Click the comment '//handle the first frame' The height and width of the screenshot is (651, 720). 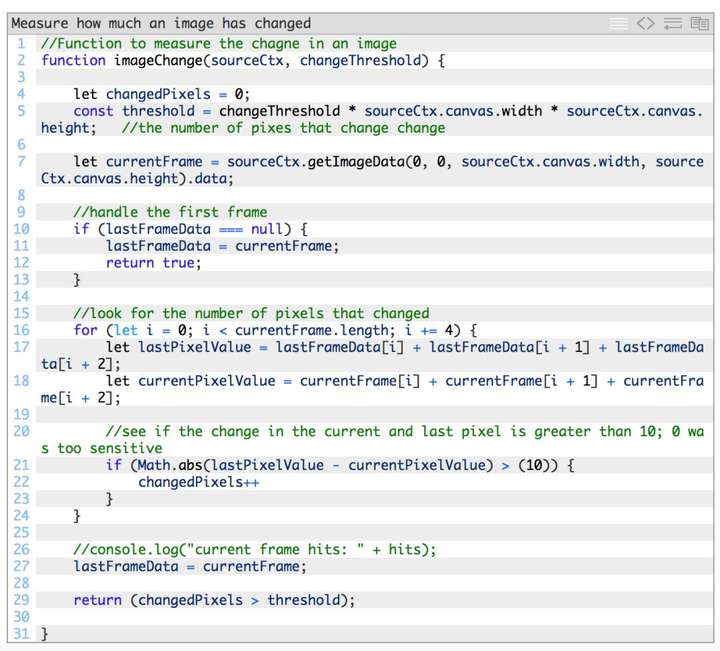click(170, 213)
